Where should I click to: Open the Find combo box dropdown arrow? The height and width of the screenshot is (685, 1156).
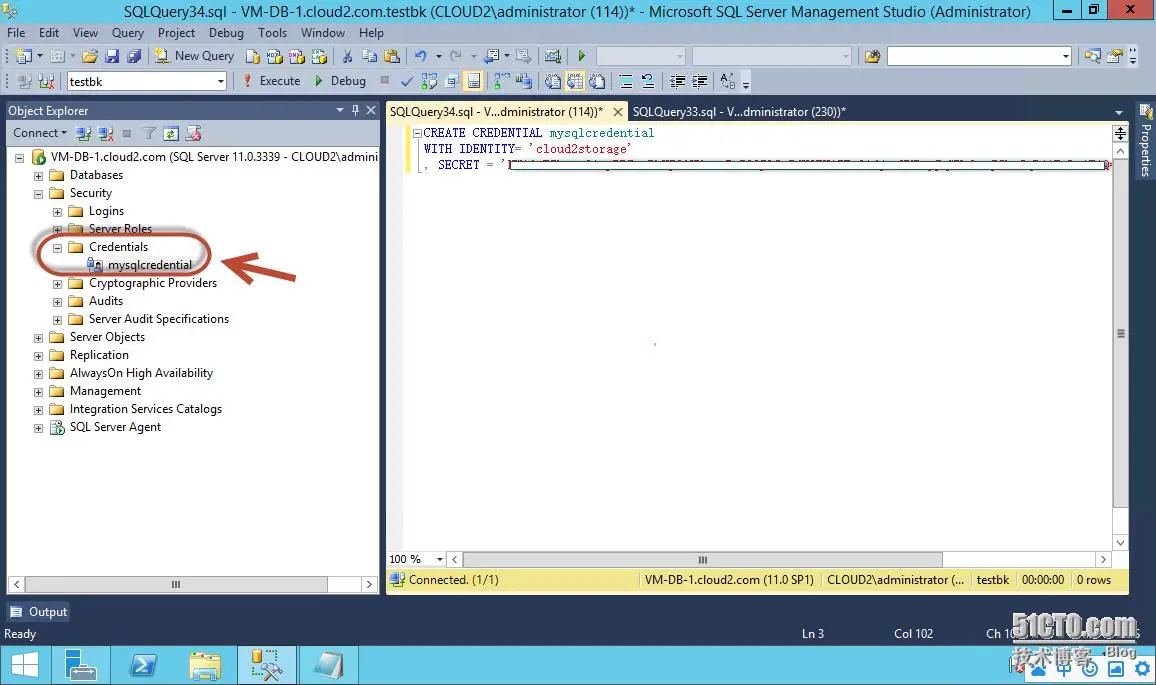coord(1065,56)
